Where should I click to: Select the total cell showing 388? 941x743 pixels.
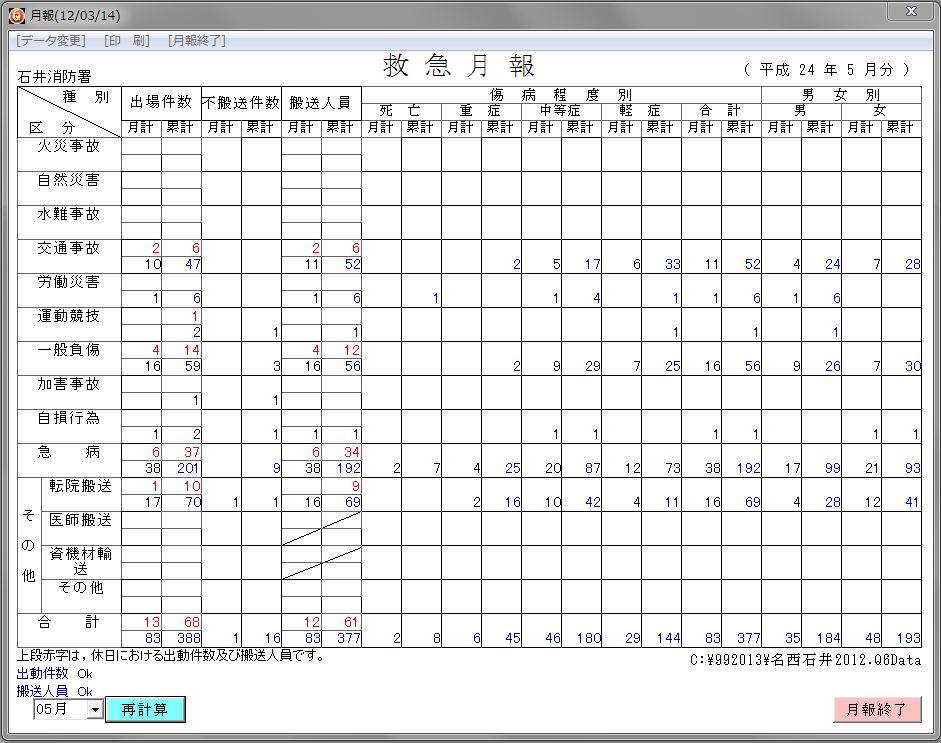[x=182, y=638]
